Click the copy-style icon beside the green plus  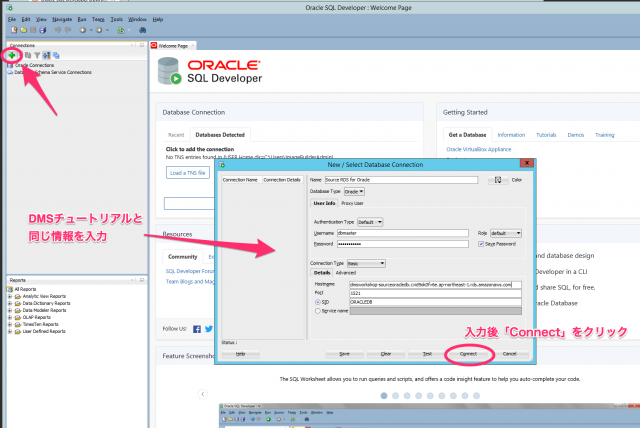(28, 55)
